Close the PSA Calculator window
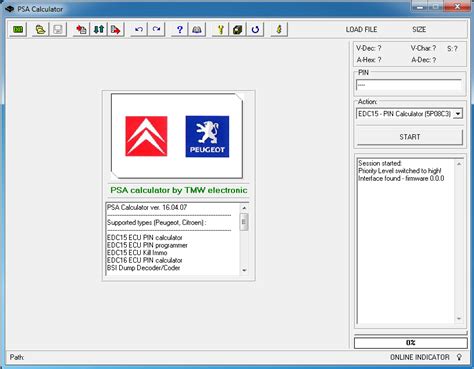Viewport: 474px width, 369px height. (457, 6)
